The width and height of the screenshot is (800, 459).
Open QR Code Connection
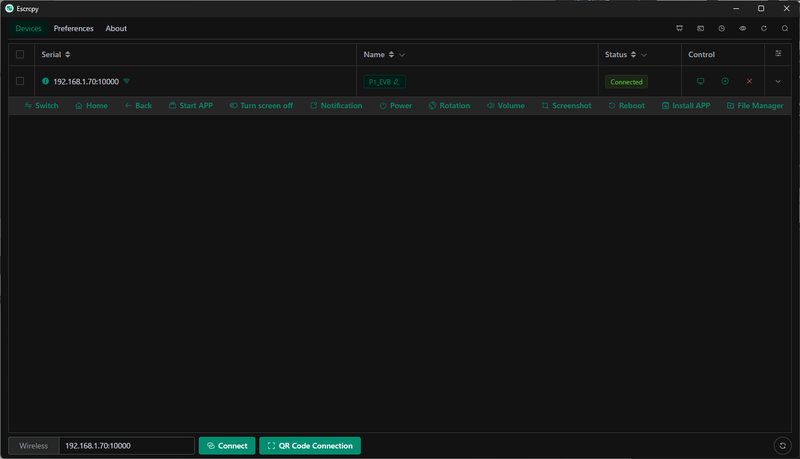pyautogui.click(x=310, y=446)
